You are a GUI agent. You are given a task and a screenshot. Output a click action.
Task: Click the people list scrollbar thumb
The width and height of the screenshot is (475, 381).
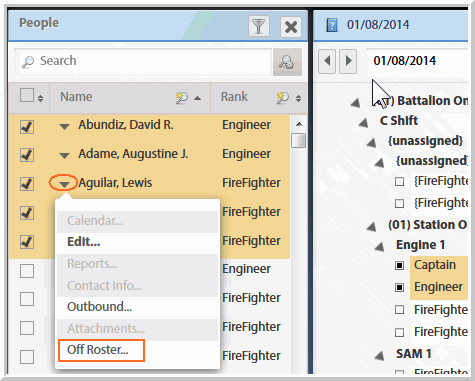(298, 140)
